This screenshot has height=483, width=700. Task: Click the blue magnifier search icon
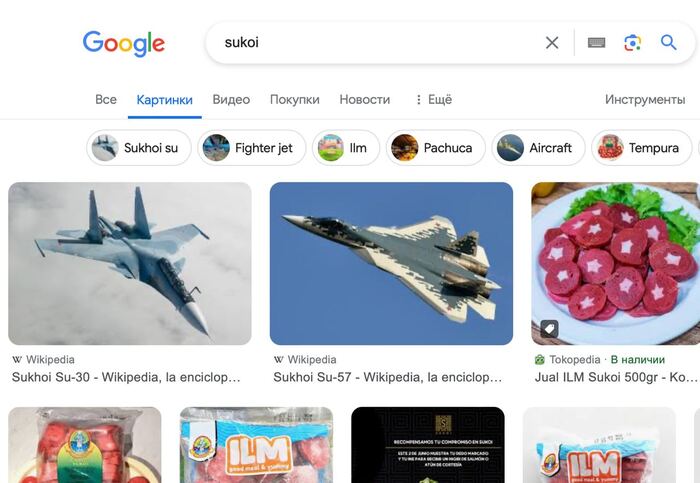668,42
